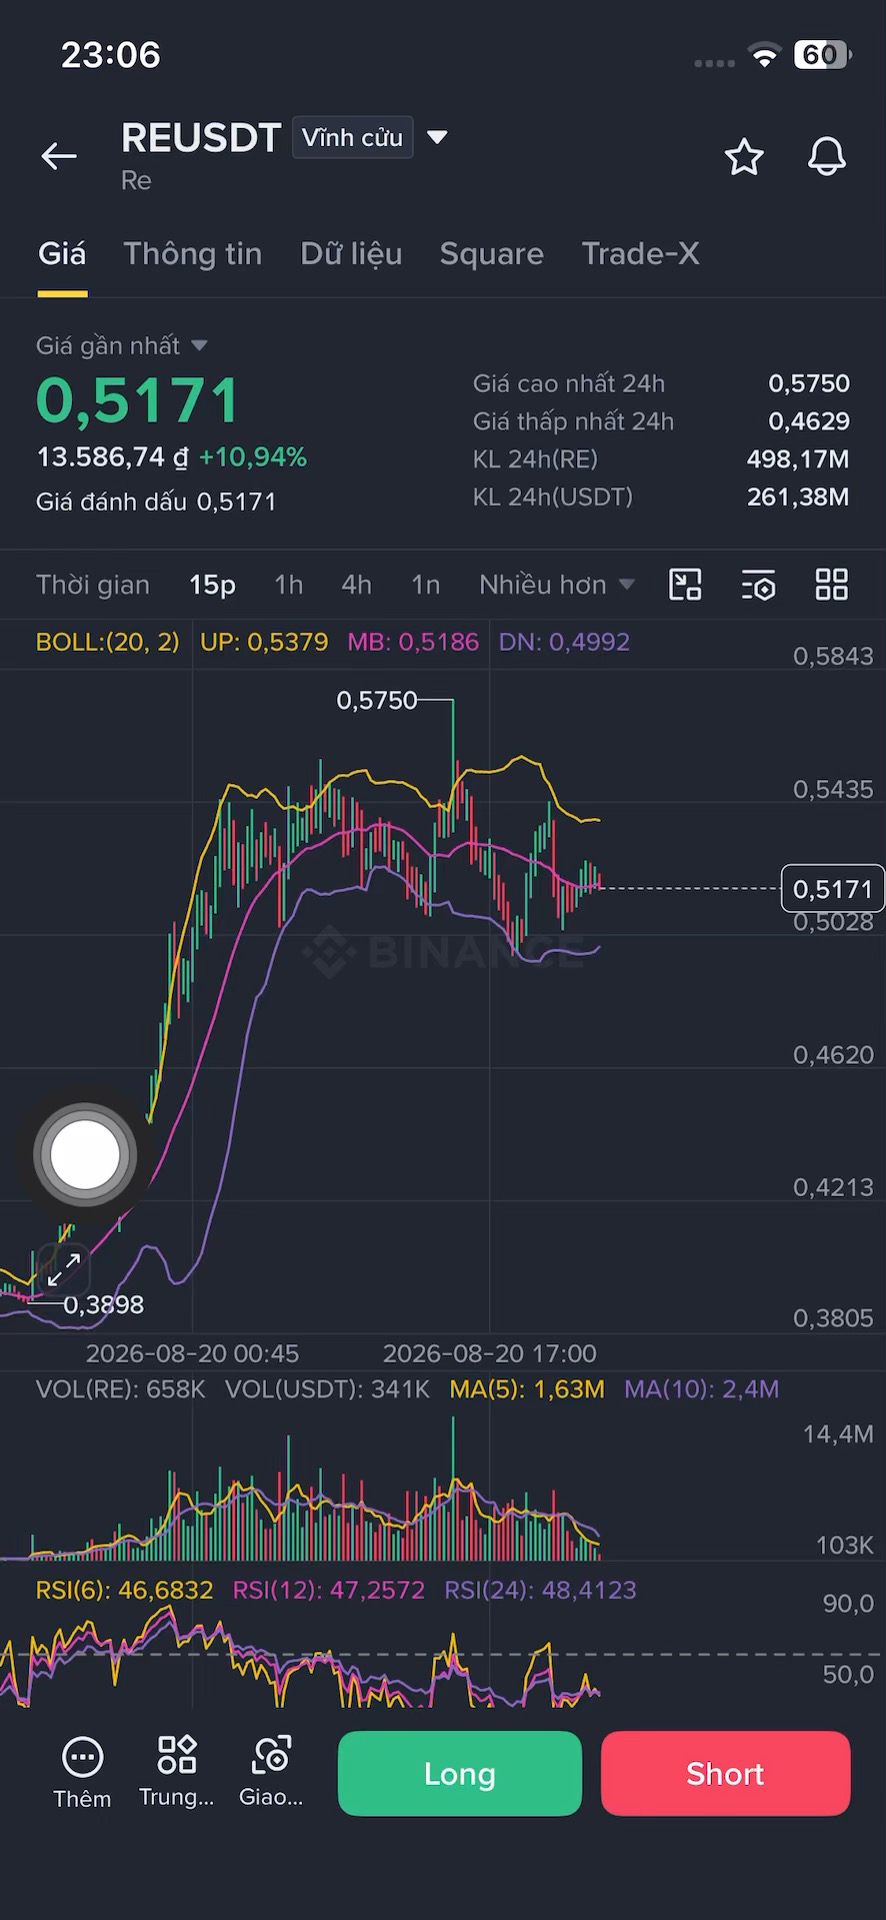Tap the back arrow icon
The width and height of the screenshot is (886, 1920).
(x=59, y=156)
